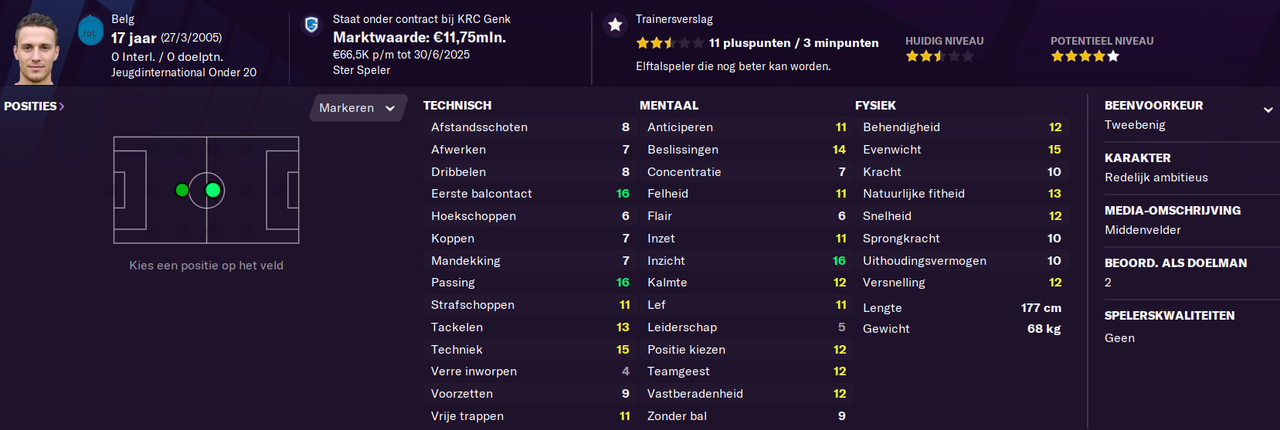The image size is (1280, 430).
Task: Click the football pitch position diagram
Action: pyautogui.click(x=206, y=190)
